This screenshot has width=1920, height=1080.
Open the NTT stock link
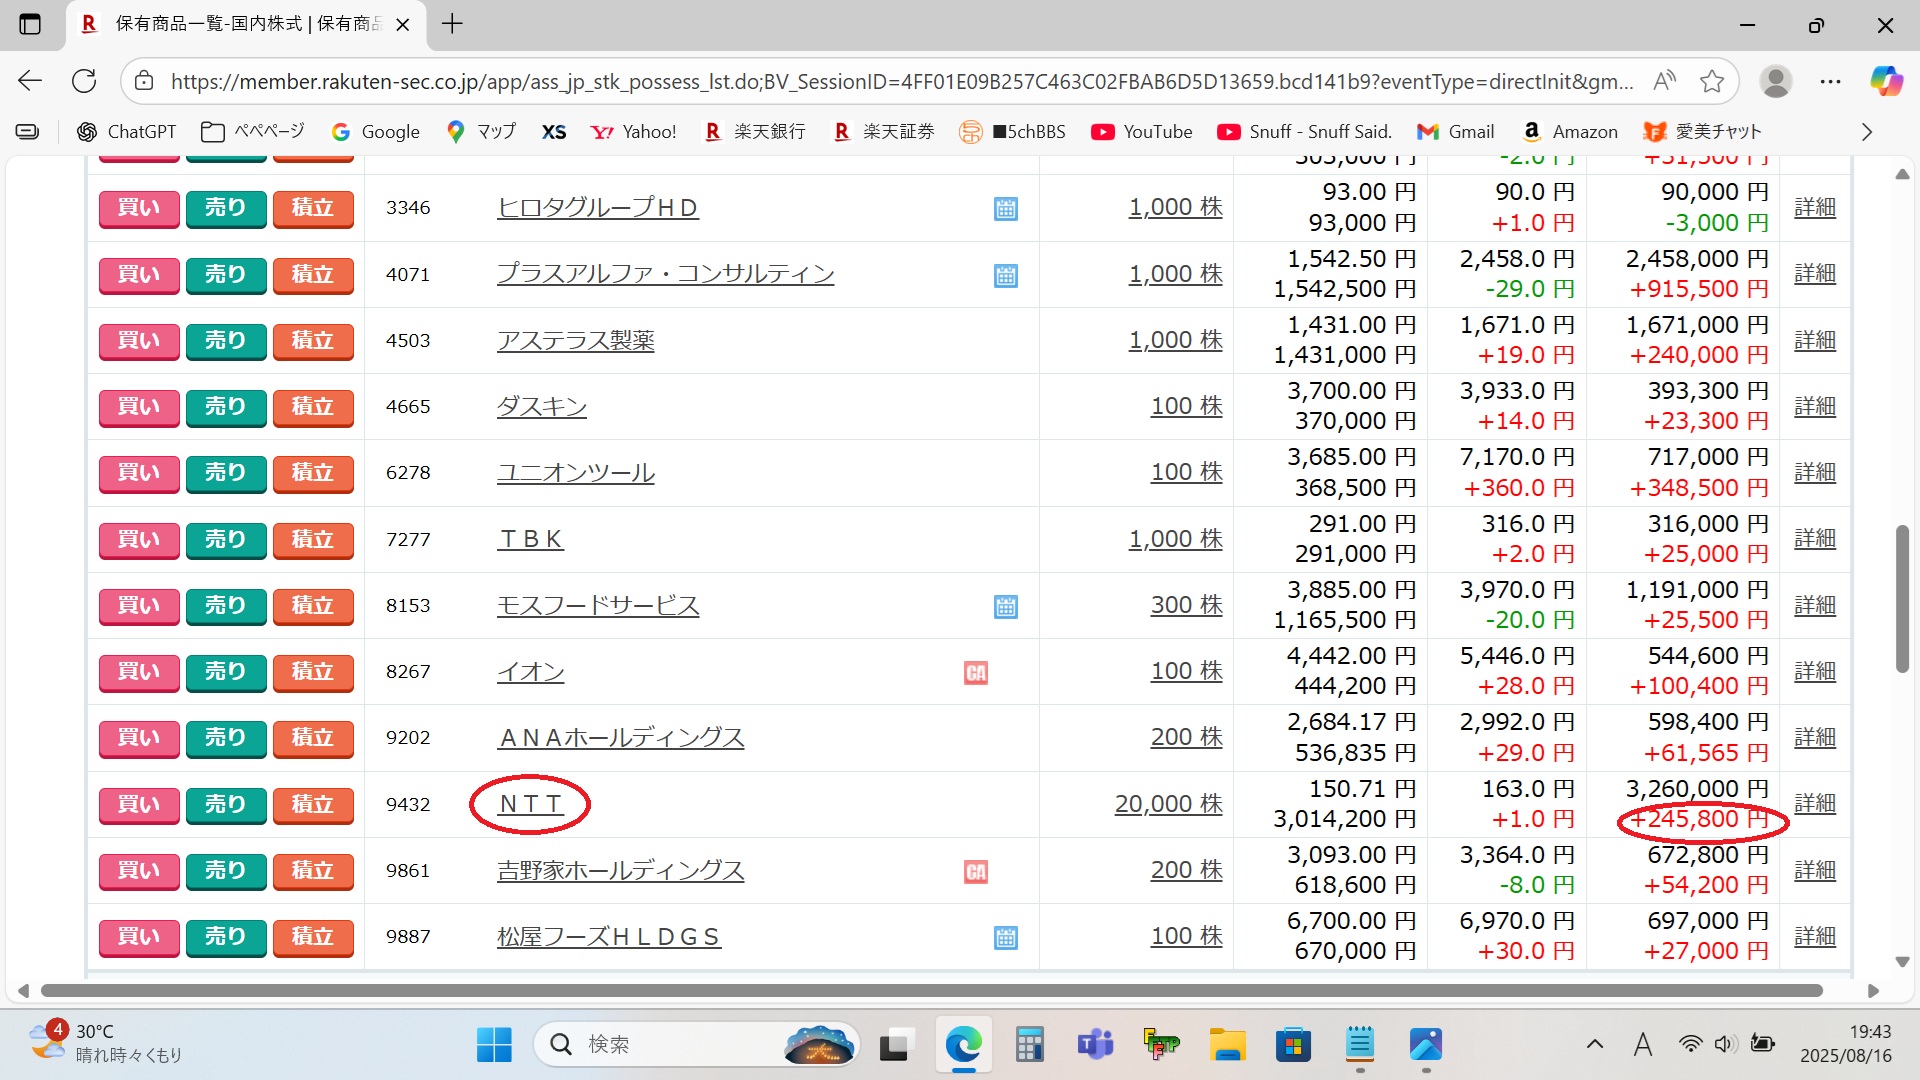531,804
